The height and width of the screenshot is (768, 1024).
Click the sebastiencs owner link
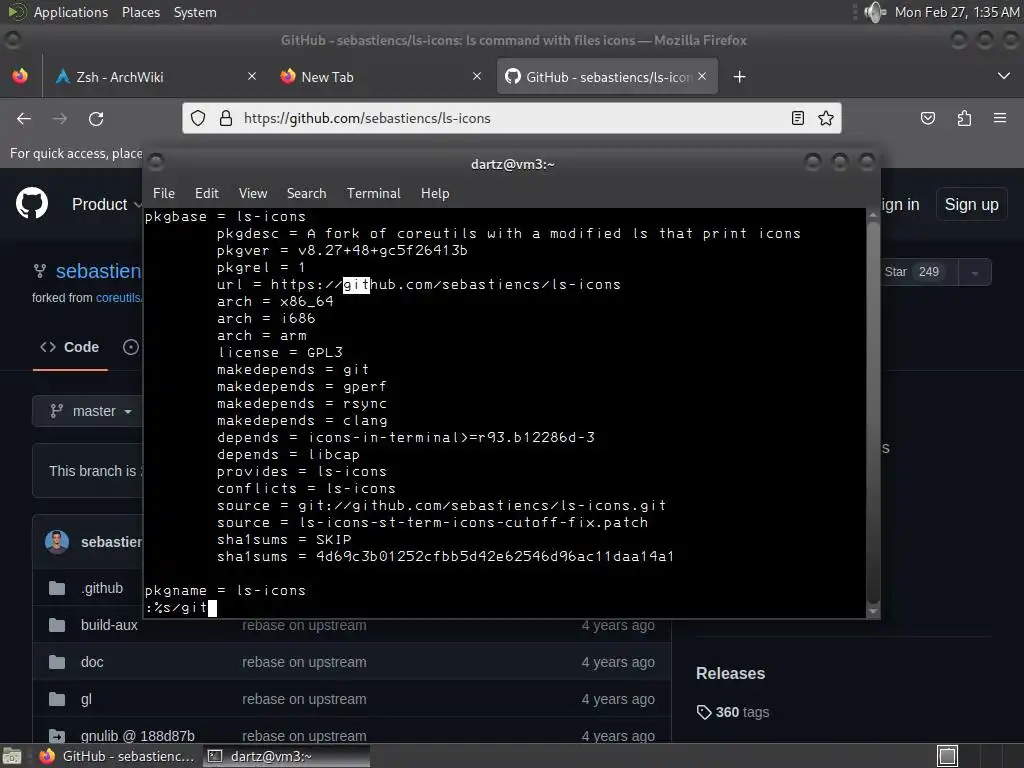click(99, 271)
